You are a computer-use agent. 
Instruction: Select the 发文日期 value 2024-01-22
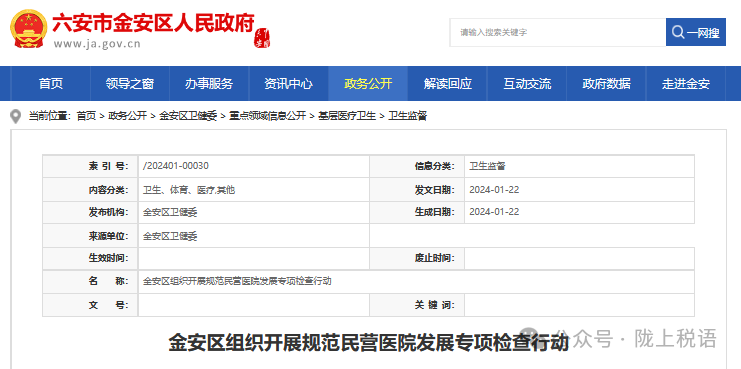click(x=494, y=189)
